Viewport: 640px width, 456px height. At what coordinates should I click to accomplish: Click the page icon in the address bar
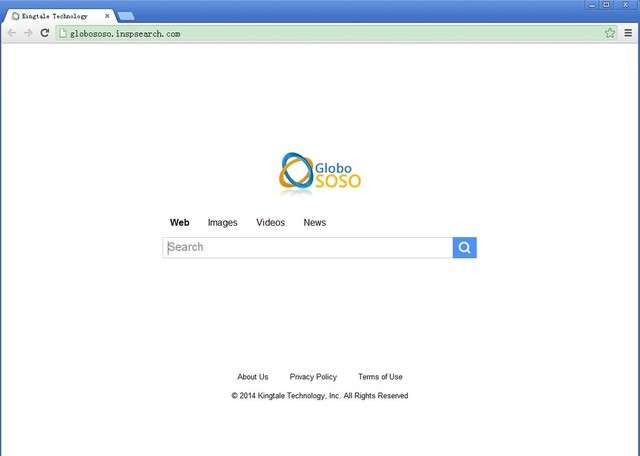pyautogui.click(x=63, y=33)
